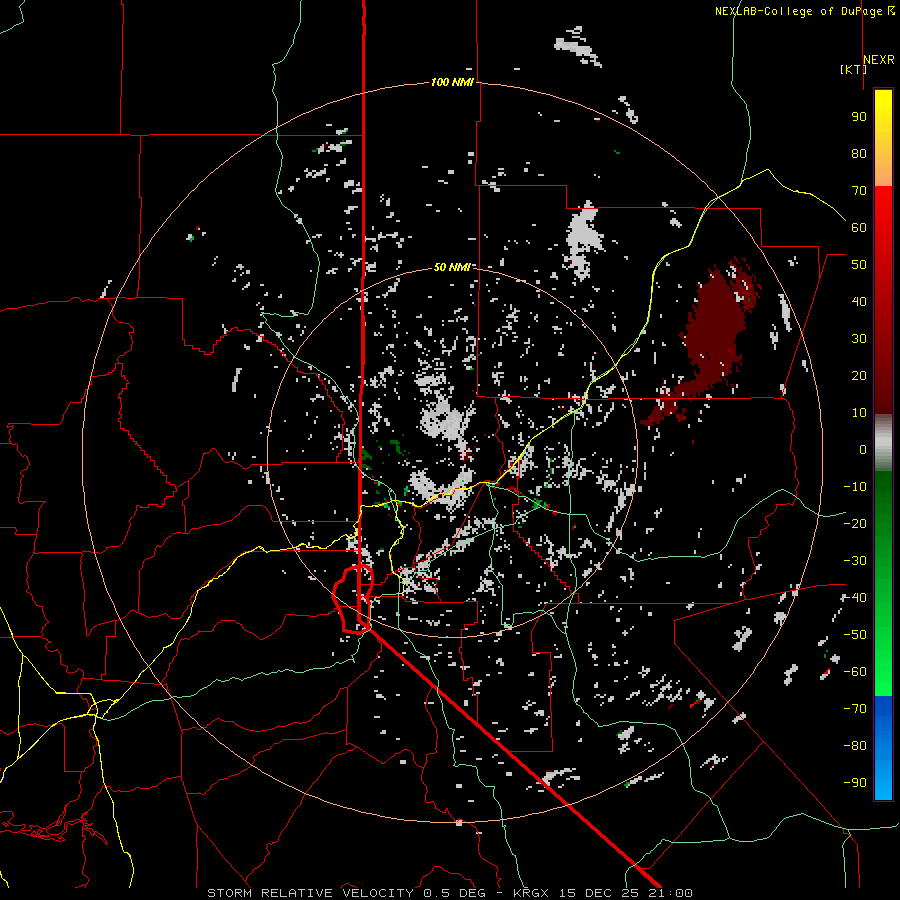Click the -90 value on velocity scale
Screen dimensions: 900x900
coord(855,783)
